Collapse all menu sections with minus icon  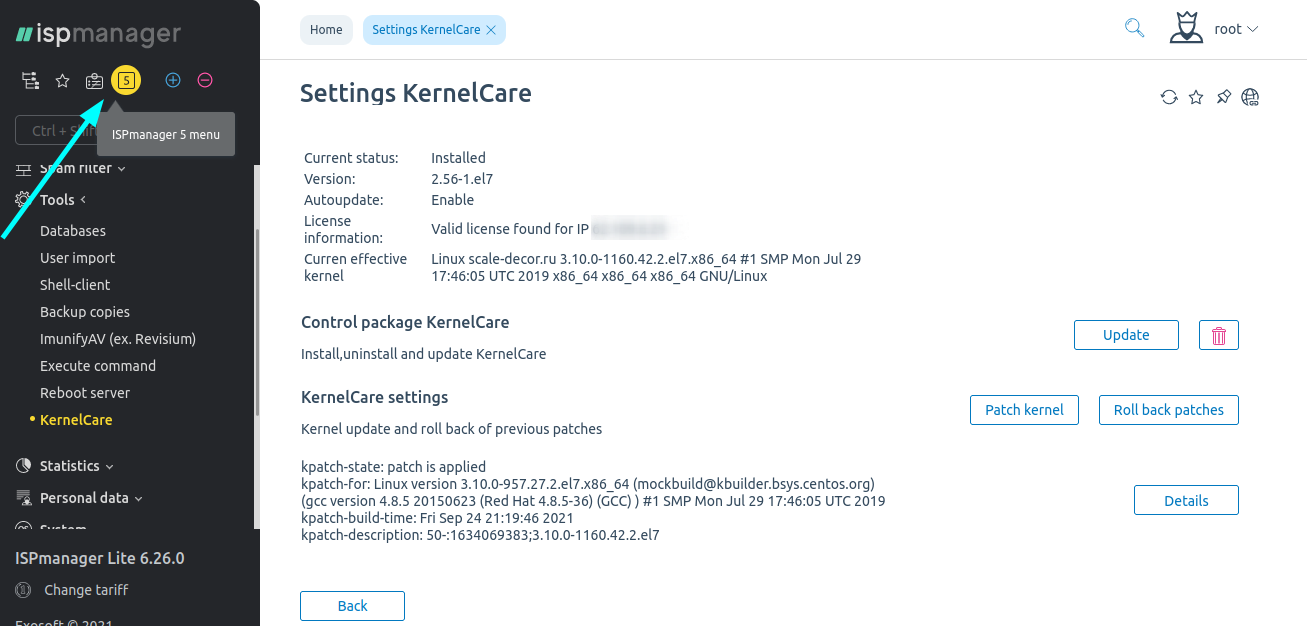[x=205, y=80]
